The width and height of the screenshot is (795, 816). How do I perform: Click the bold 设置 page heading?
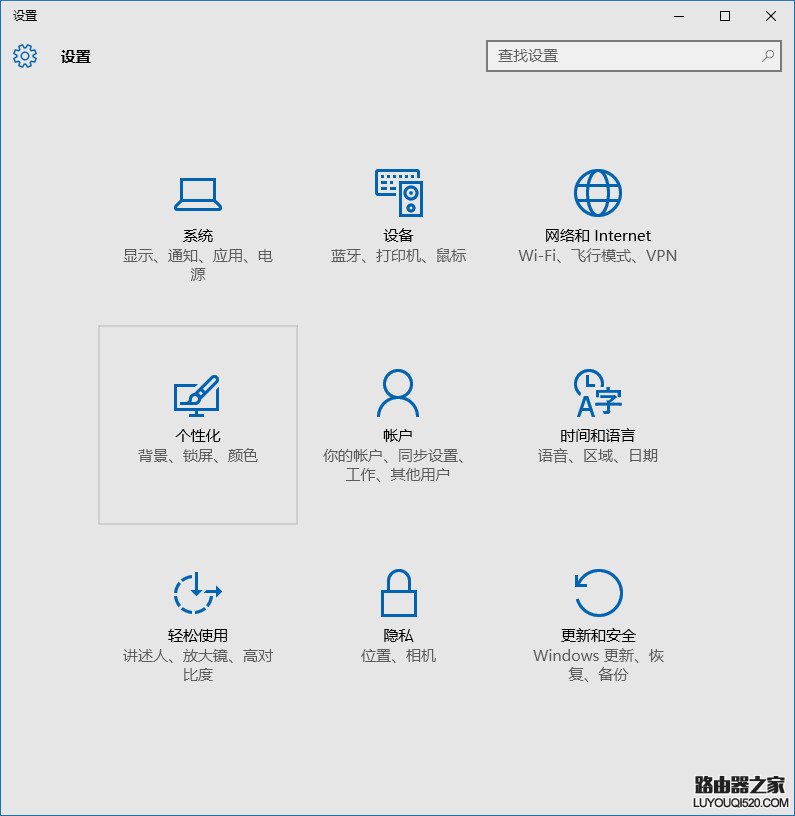[x=76, y=56]
